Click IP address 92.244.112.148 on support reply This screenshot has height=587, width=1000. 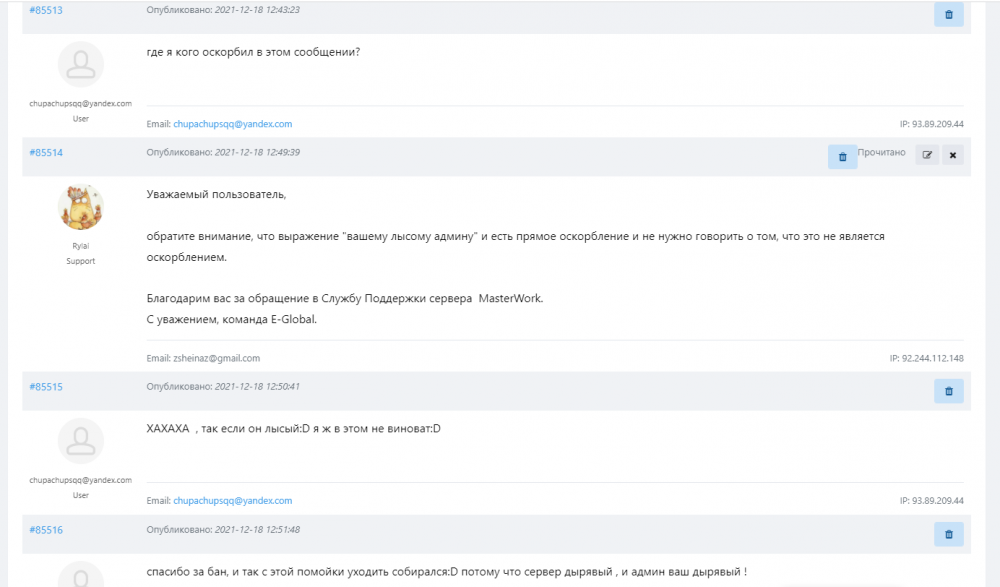(932, 358)
